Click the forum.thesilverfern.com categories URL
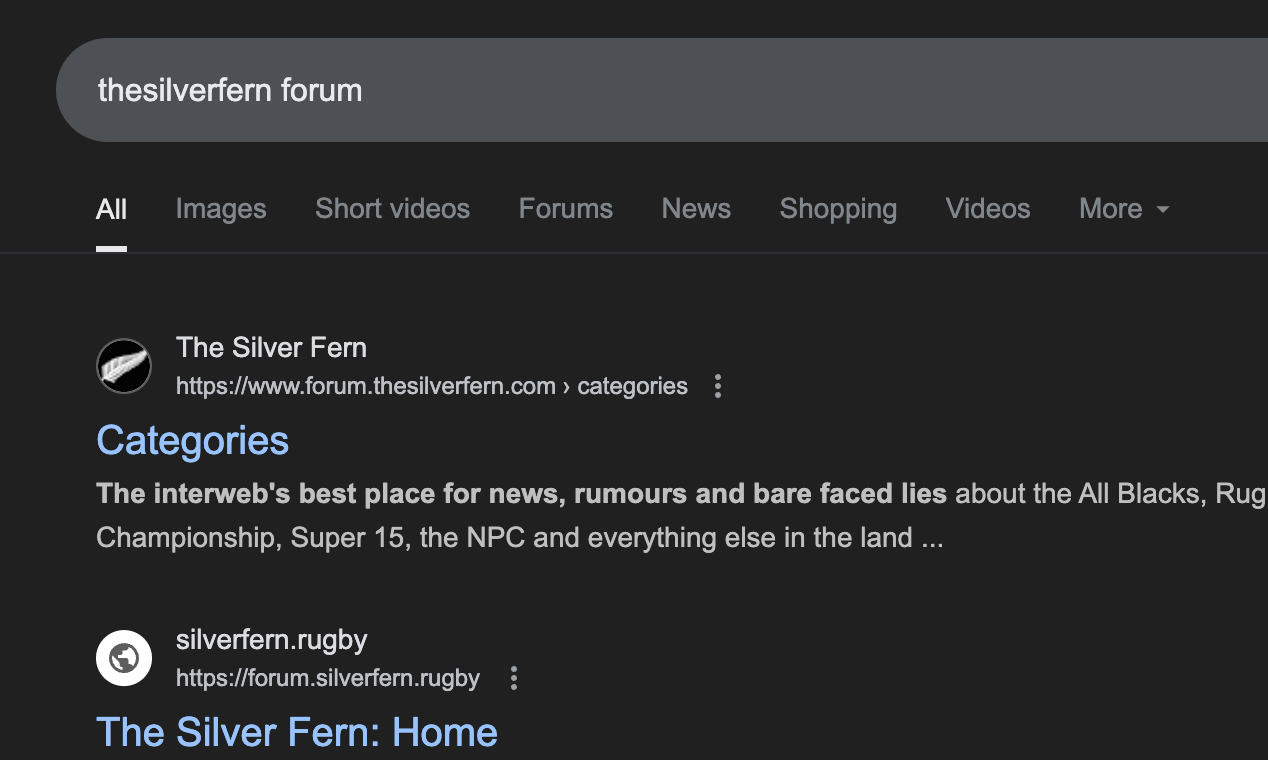This screenshot has height=760, width=1268. pyautogui.click(x=432, y=386)
